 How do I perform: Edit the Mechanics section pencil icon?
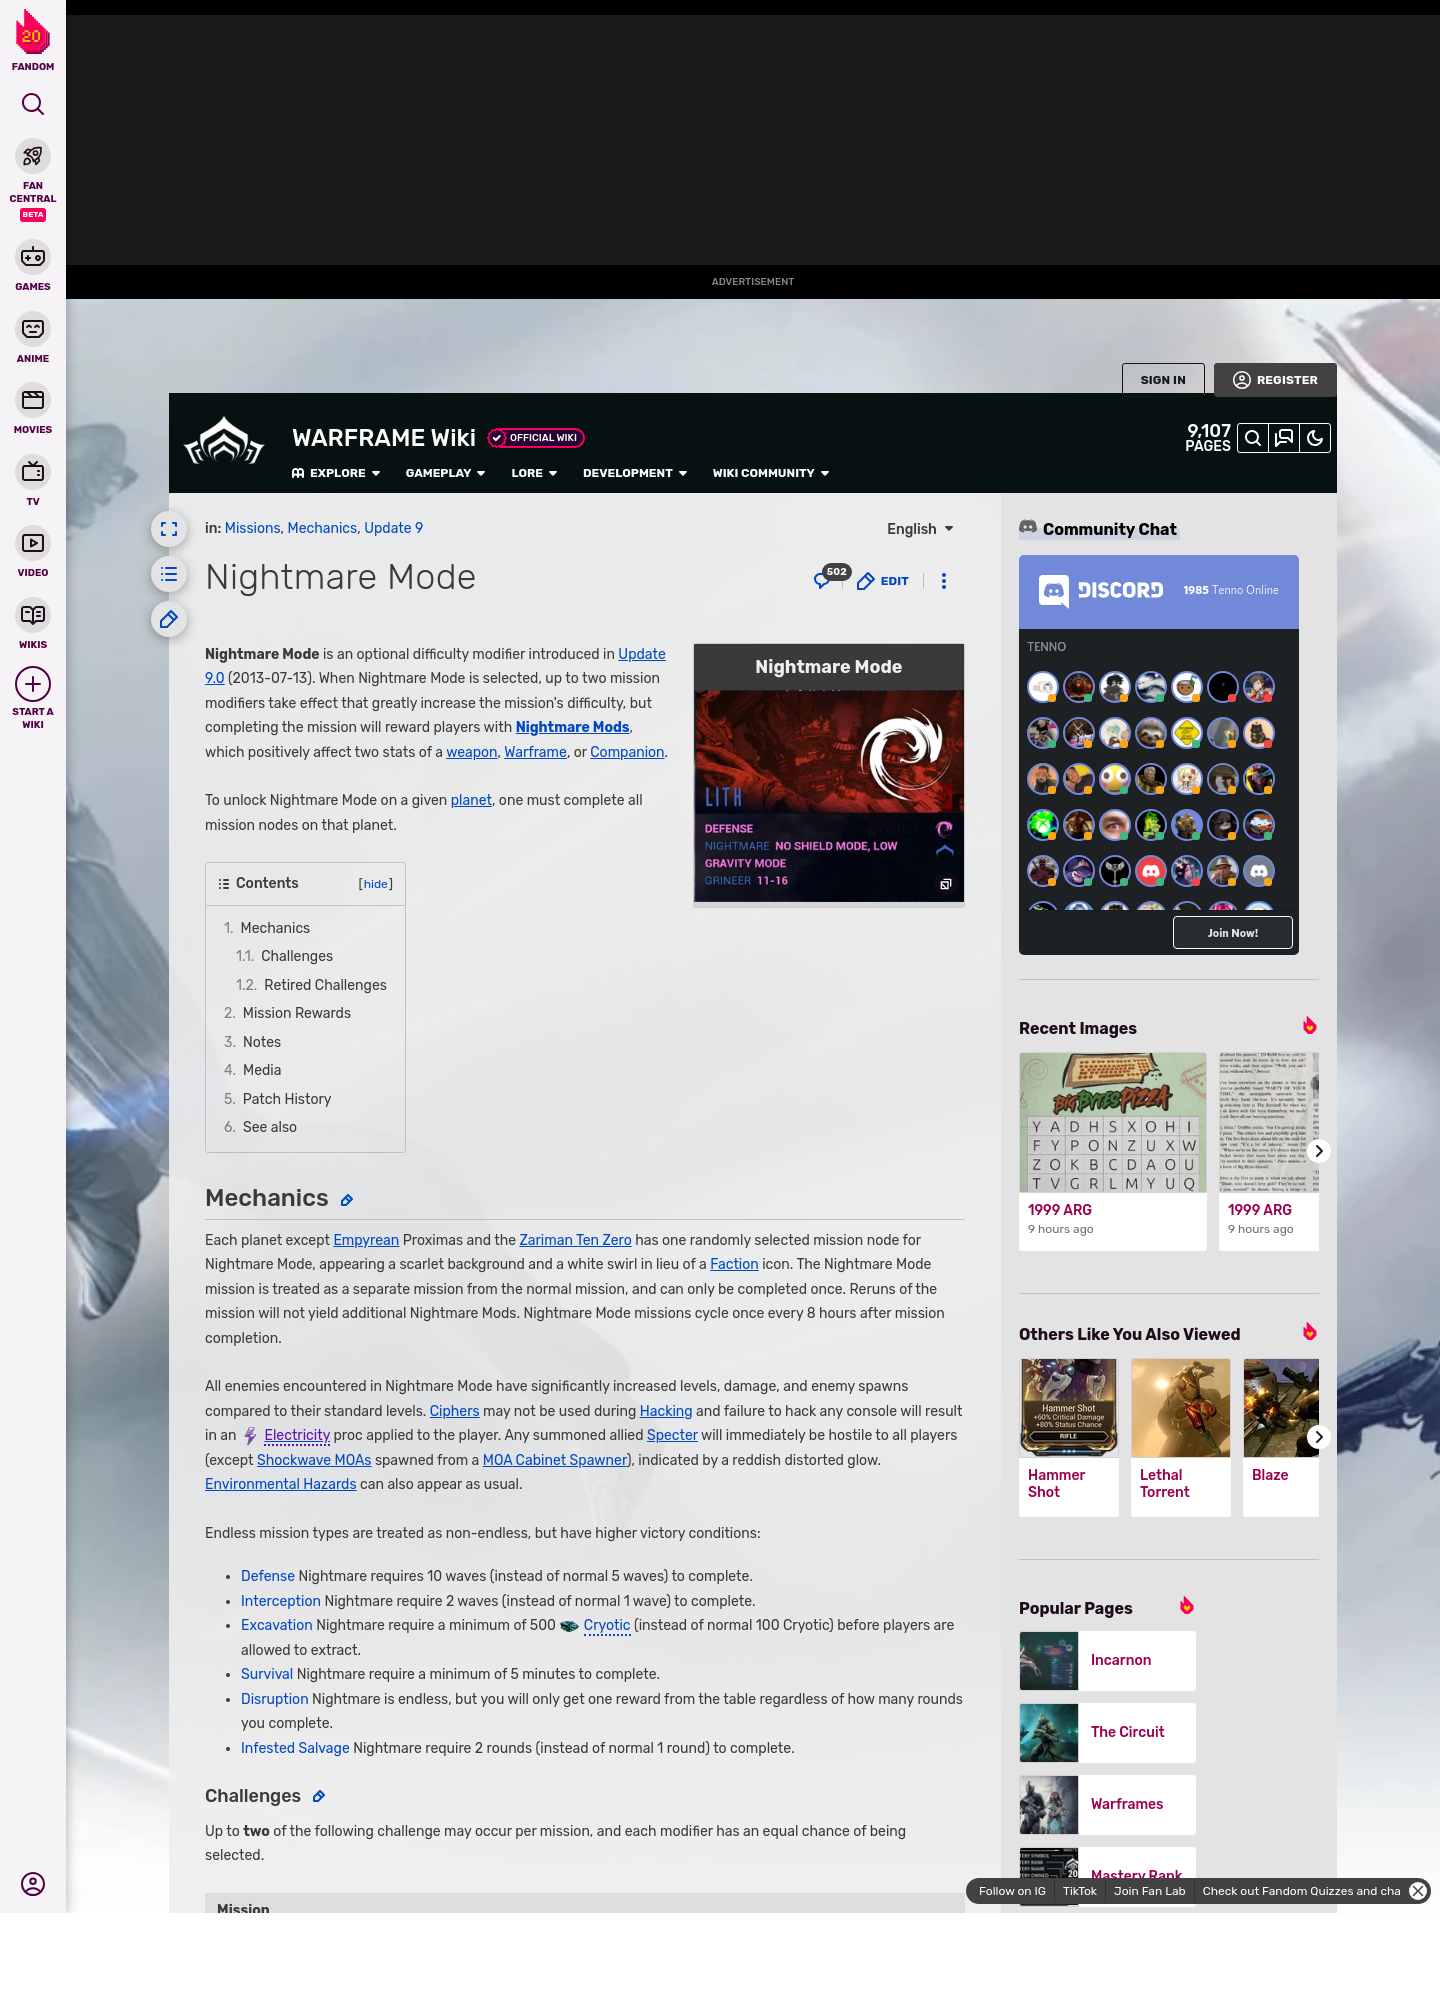[347, 1200]
